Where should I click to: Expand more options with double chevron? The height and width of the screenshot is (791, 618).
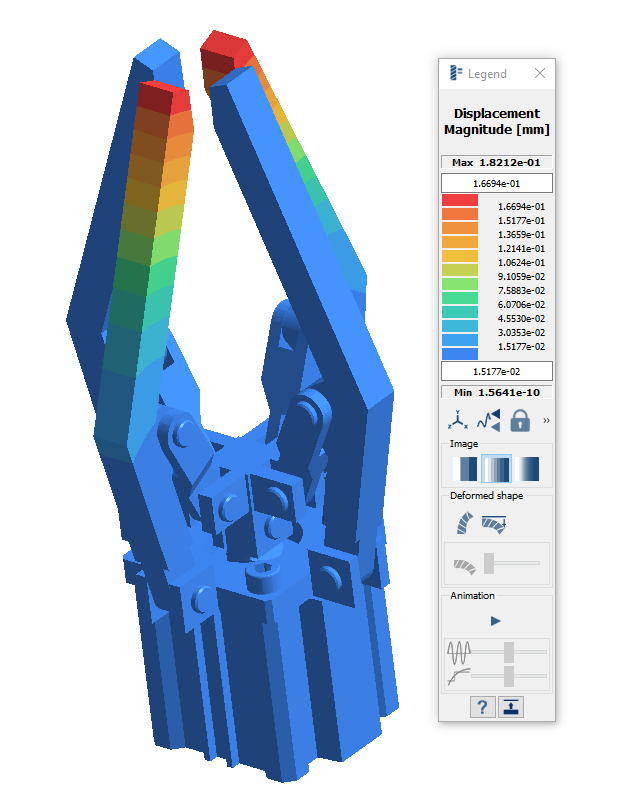546,420
